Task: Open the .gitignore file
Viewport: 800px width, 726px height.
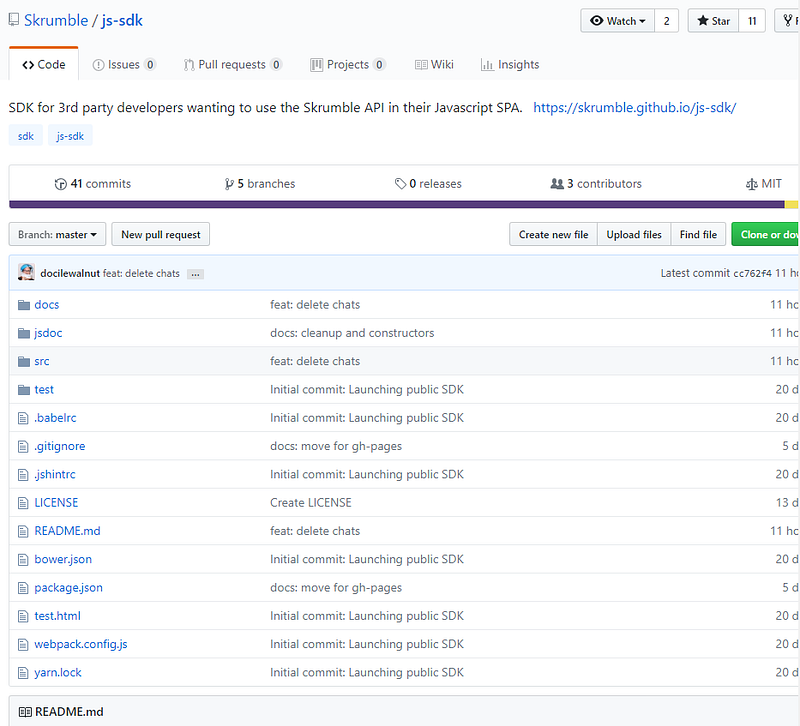Action: [x=60, y=446]
